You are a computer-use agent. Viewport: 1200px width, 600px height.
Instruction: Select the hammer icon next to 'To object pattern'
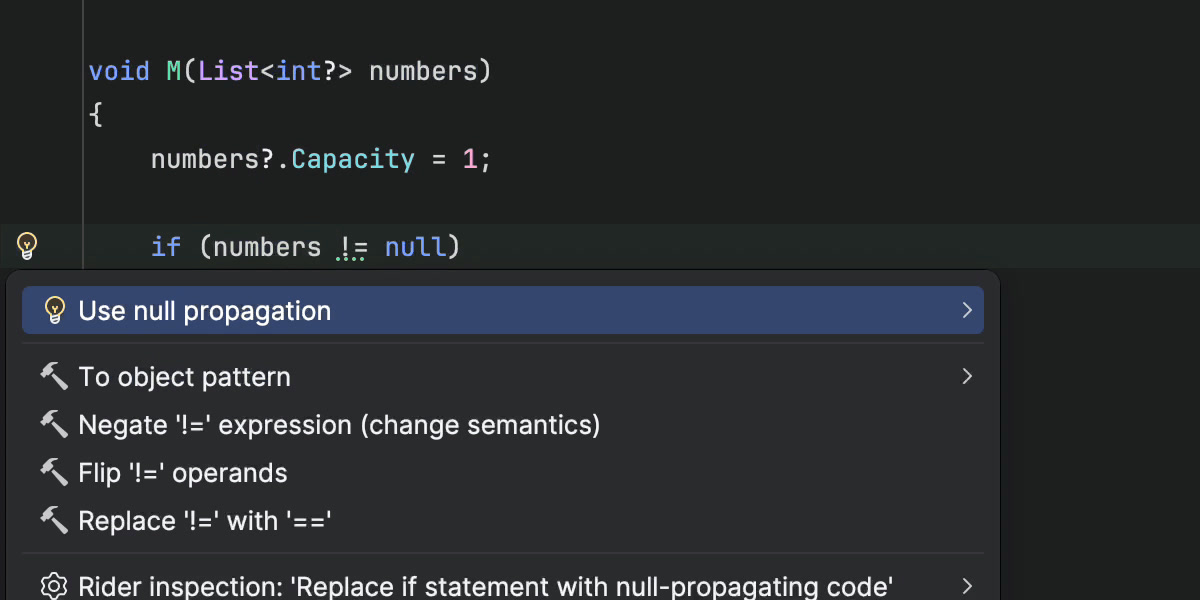pos(55,377)
